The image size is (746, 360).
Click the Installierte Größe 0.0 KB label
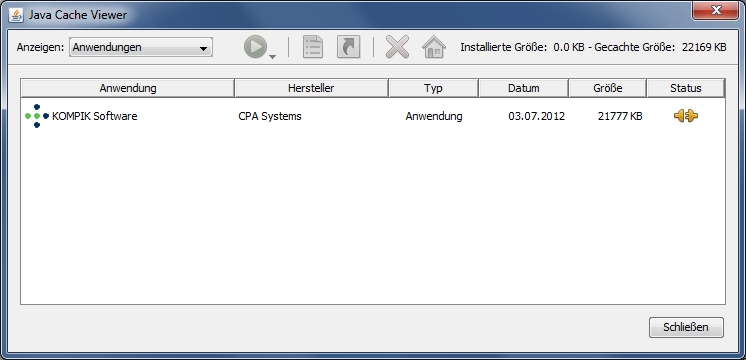pyautogui.click(x=522, y=47)
